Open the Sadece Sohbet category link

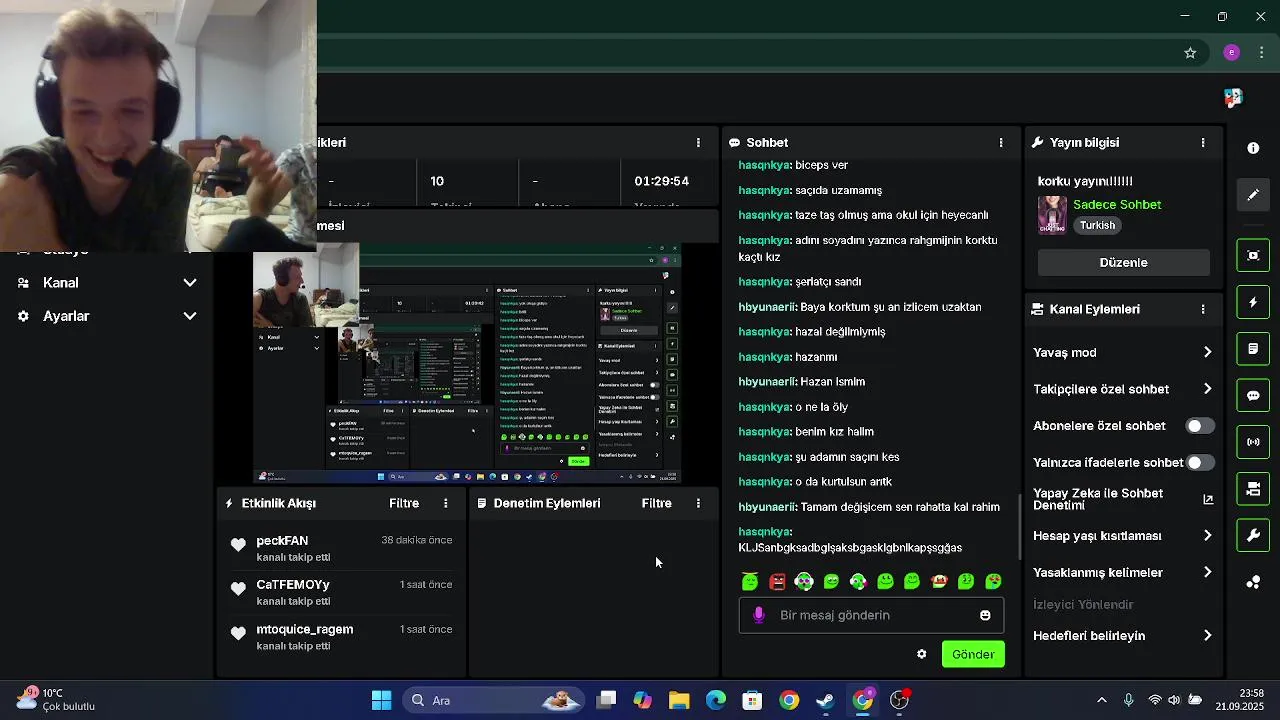coord(1117,204)
